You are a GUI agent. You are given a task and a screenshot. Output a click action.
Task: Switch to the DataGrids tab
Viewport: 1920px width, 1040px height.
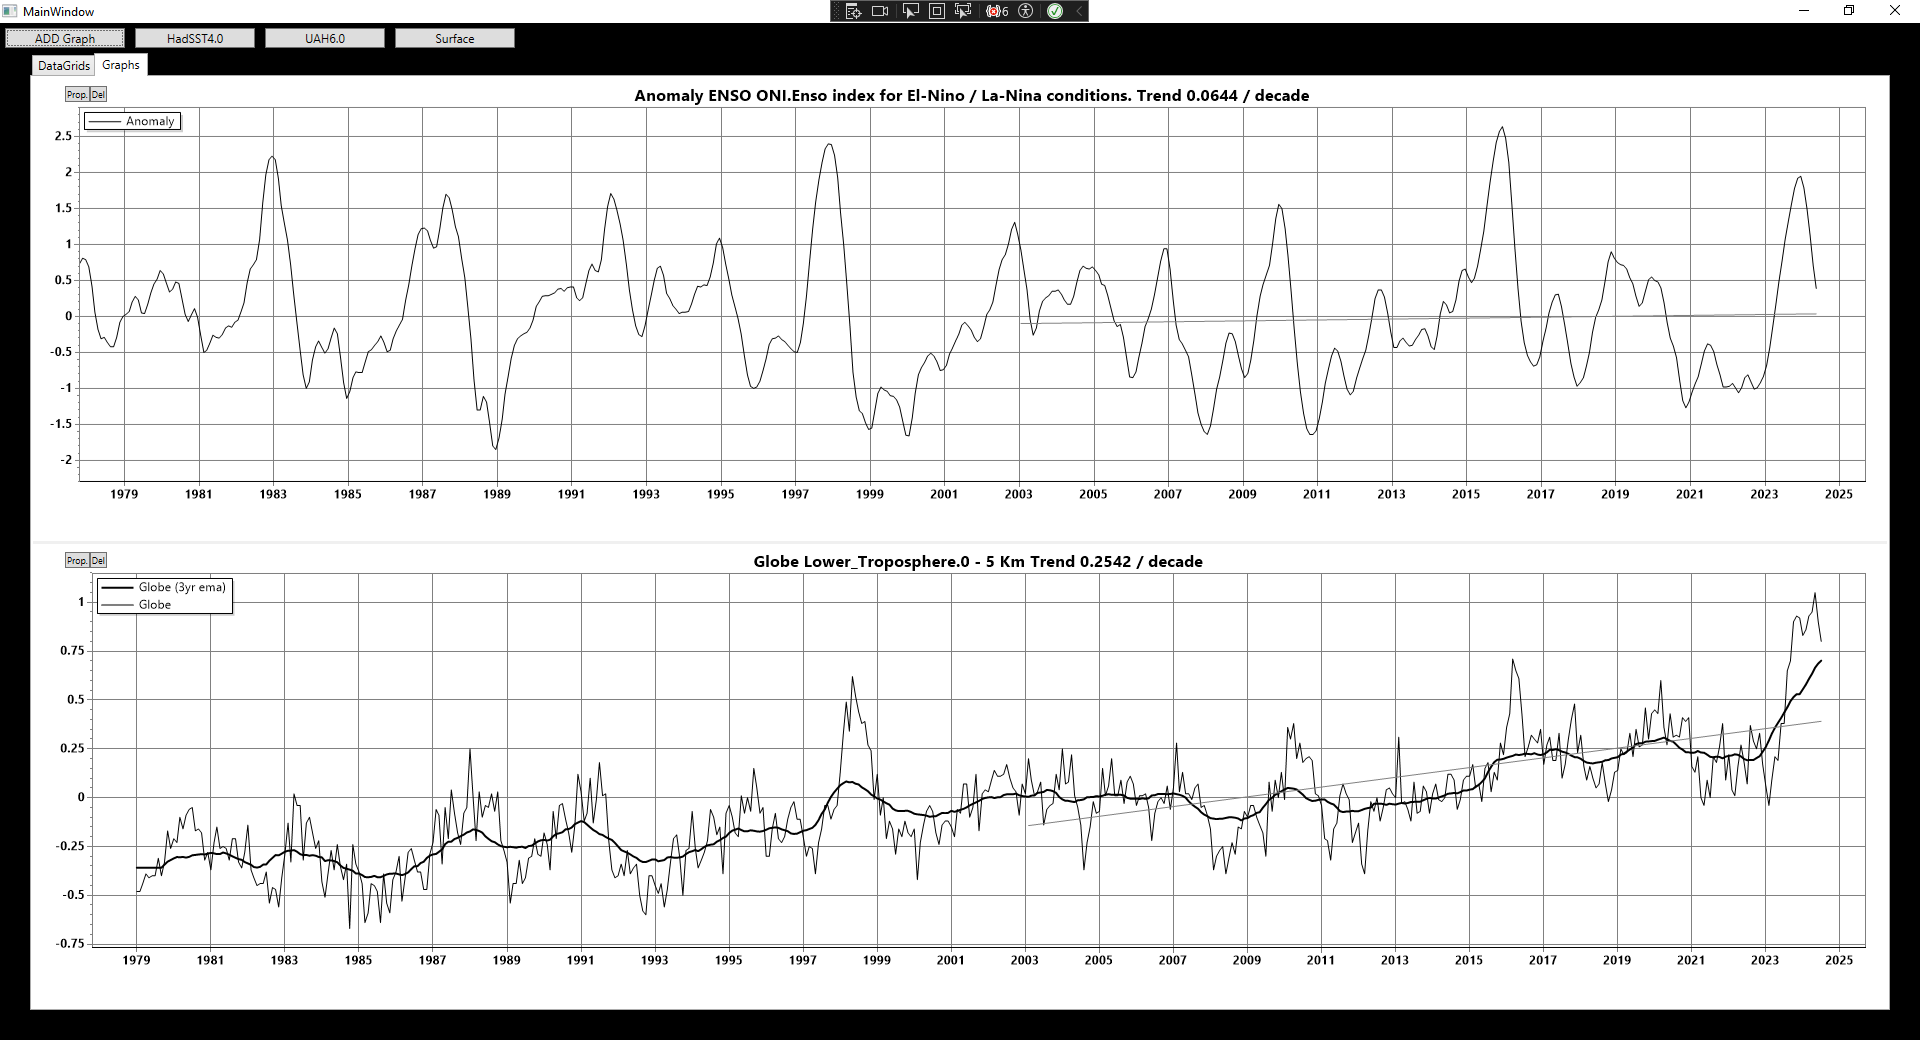point(64,65)
